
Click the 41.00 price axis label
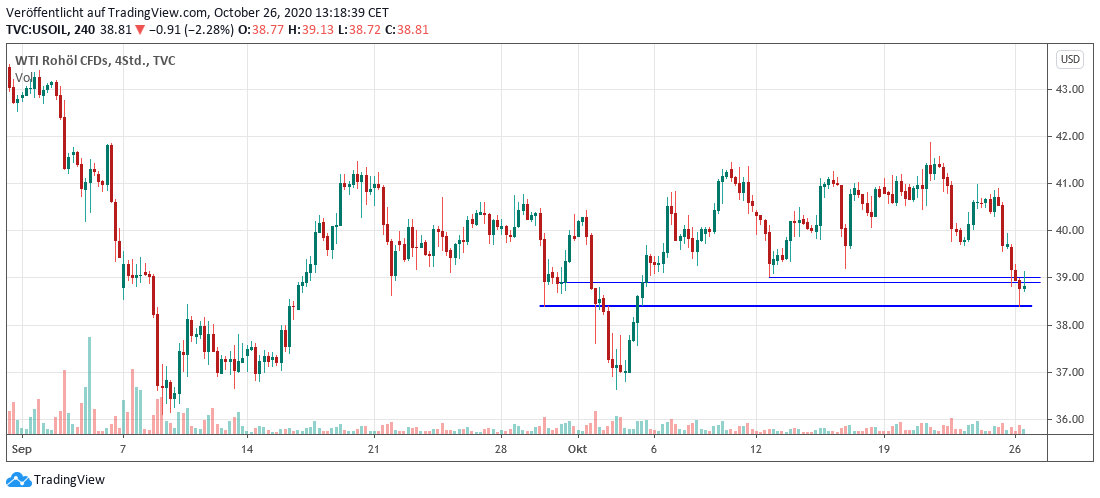click(x=1070, y=183)
